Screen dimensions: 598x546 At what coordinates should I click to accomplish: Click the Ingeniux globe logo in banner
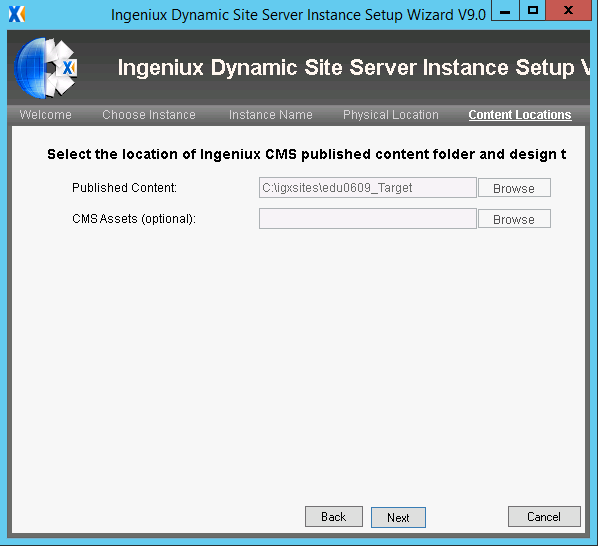pyautogui.click(x=45, y=68)
